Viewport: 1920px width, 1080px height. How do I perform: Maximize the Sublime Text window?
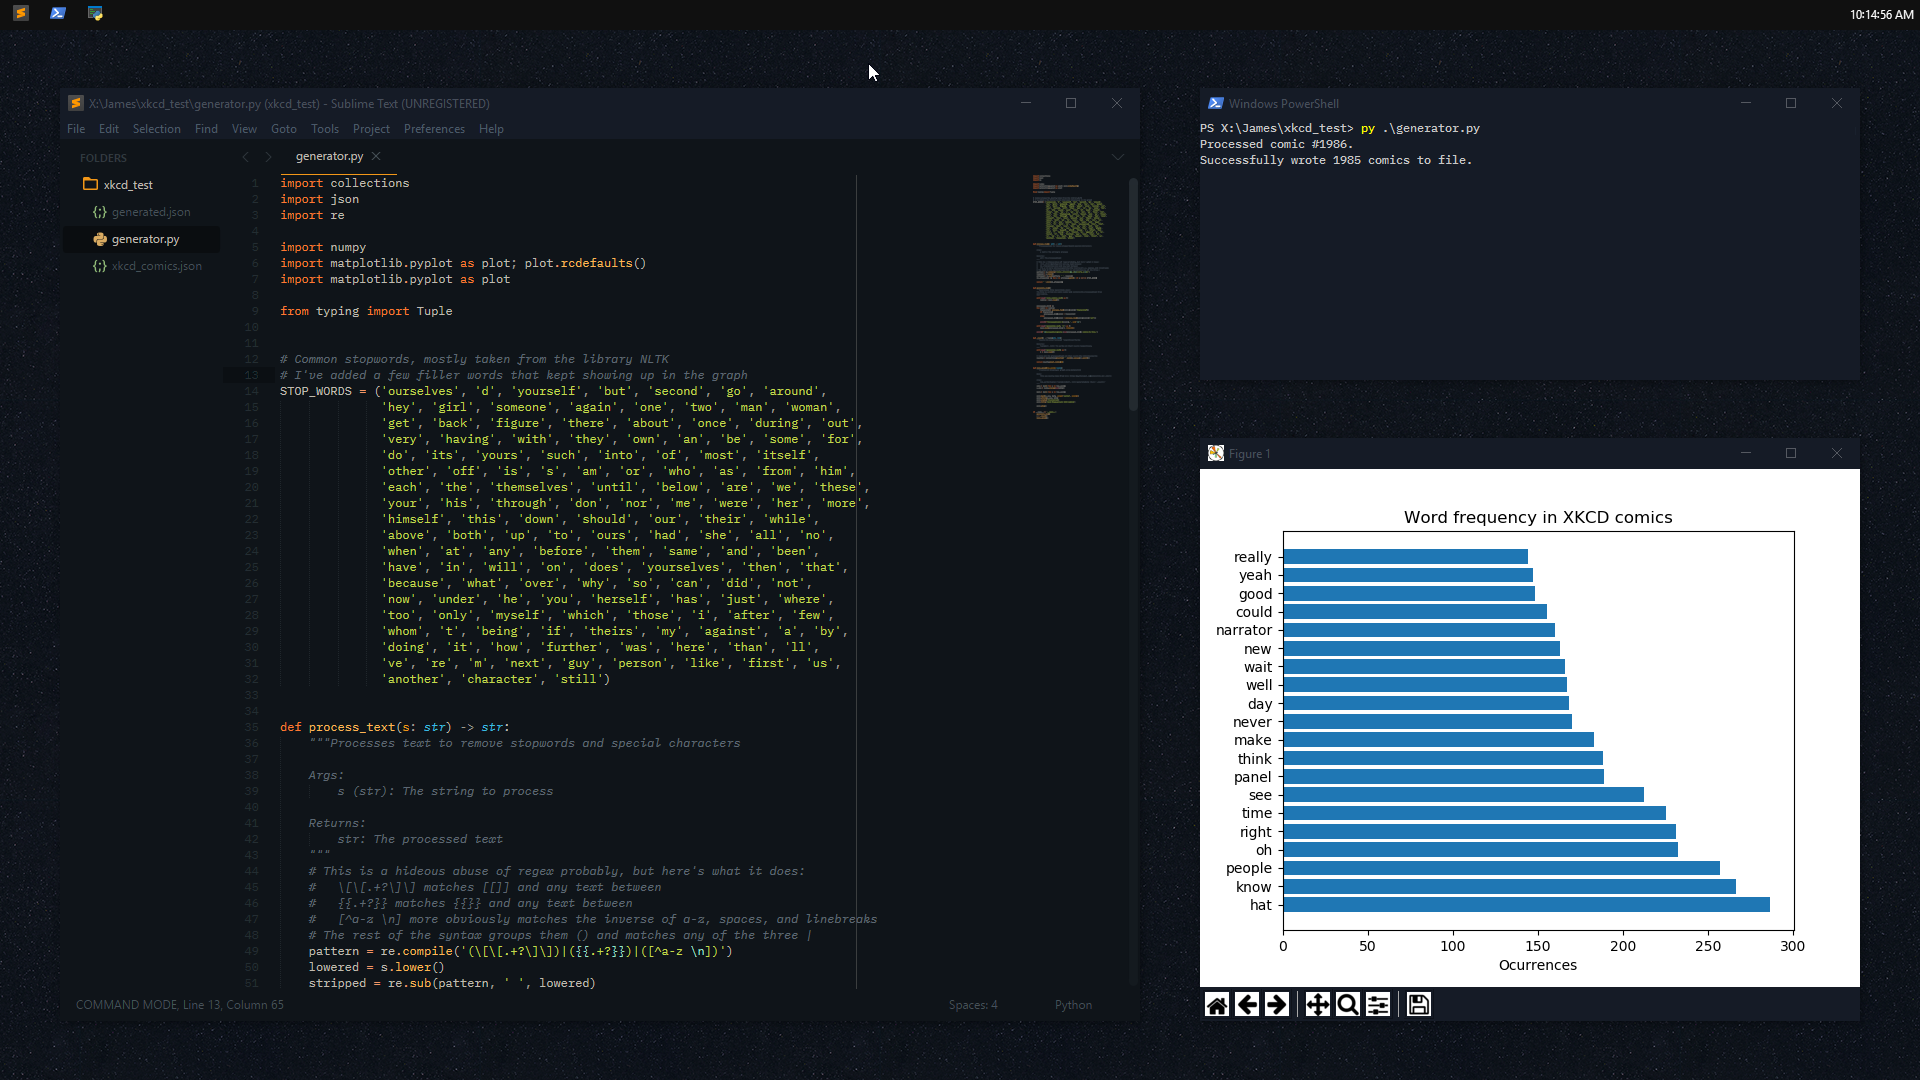(x=1071, y=103)
